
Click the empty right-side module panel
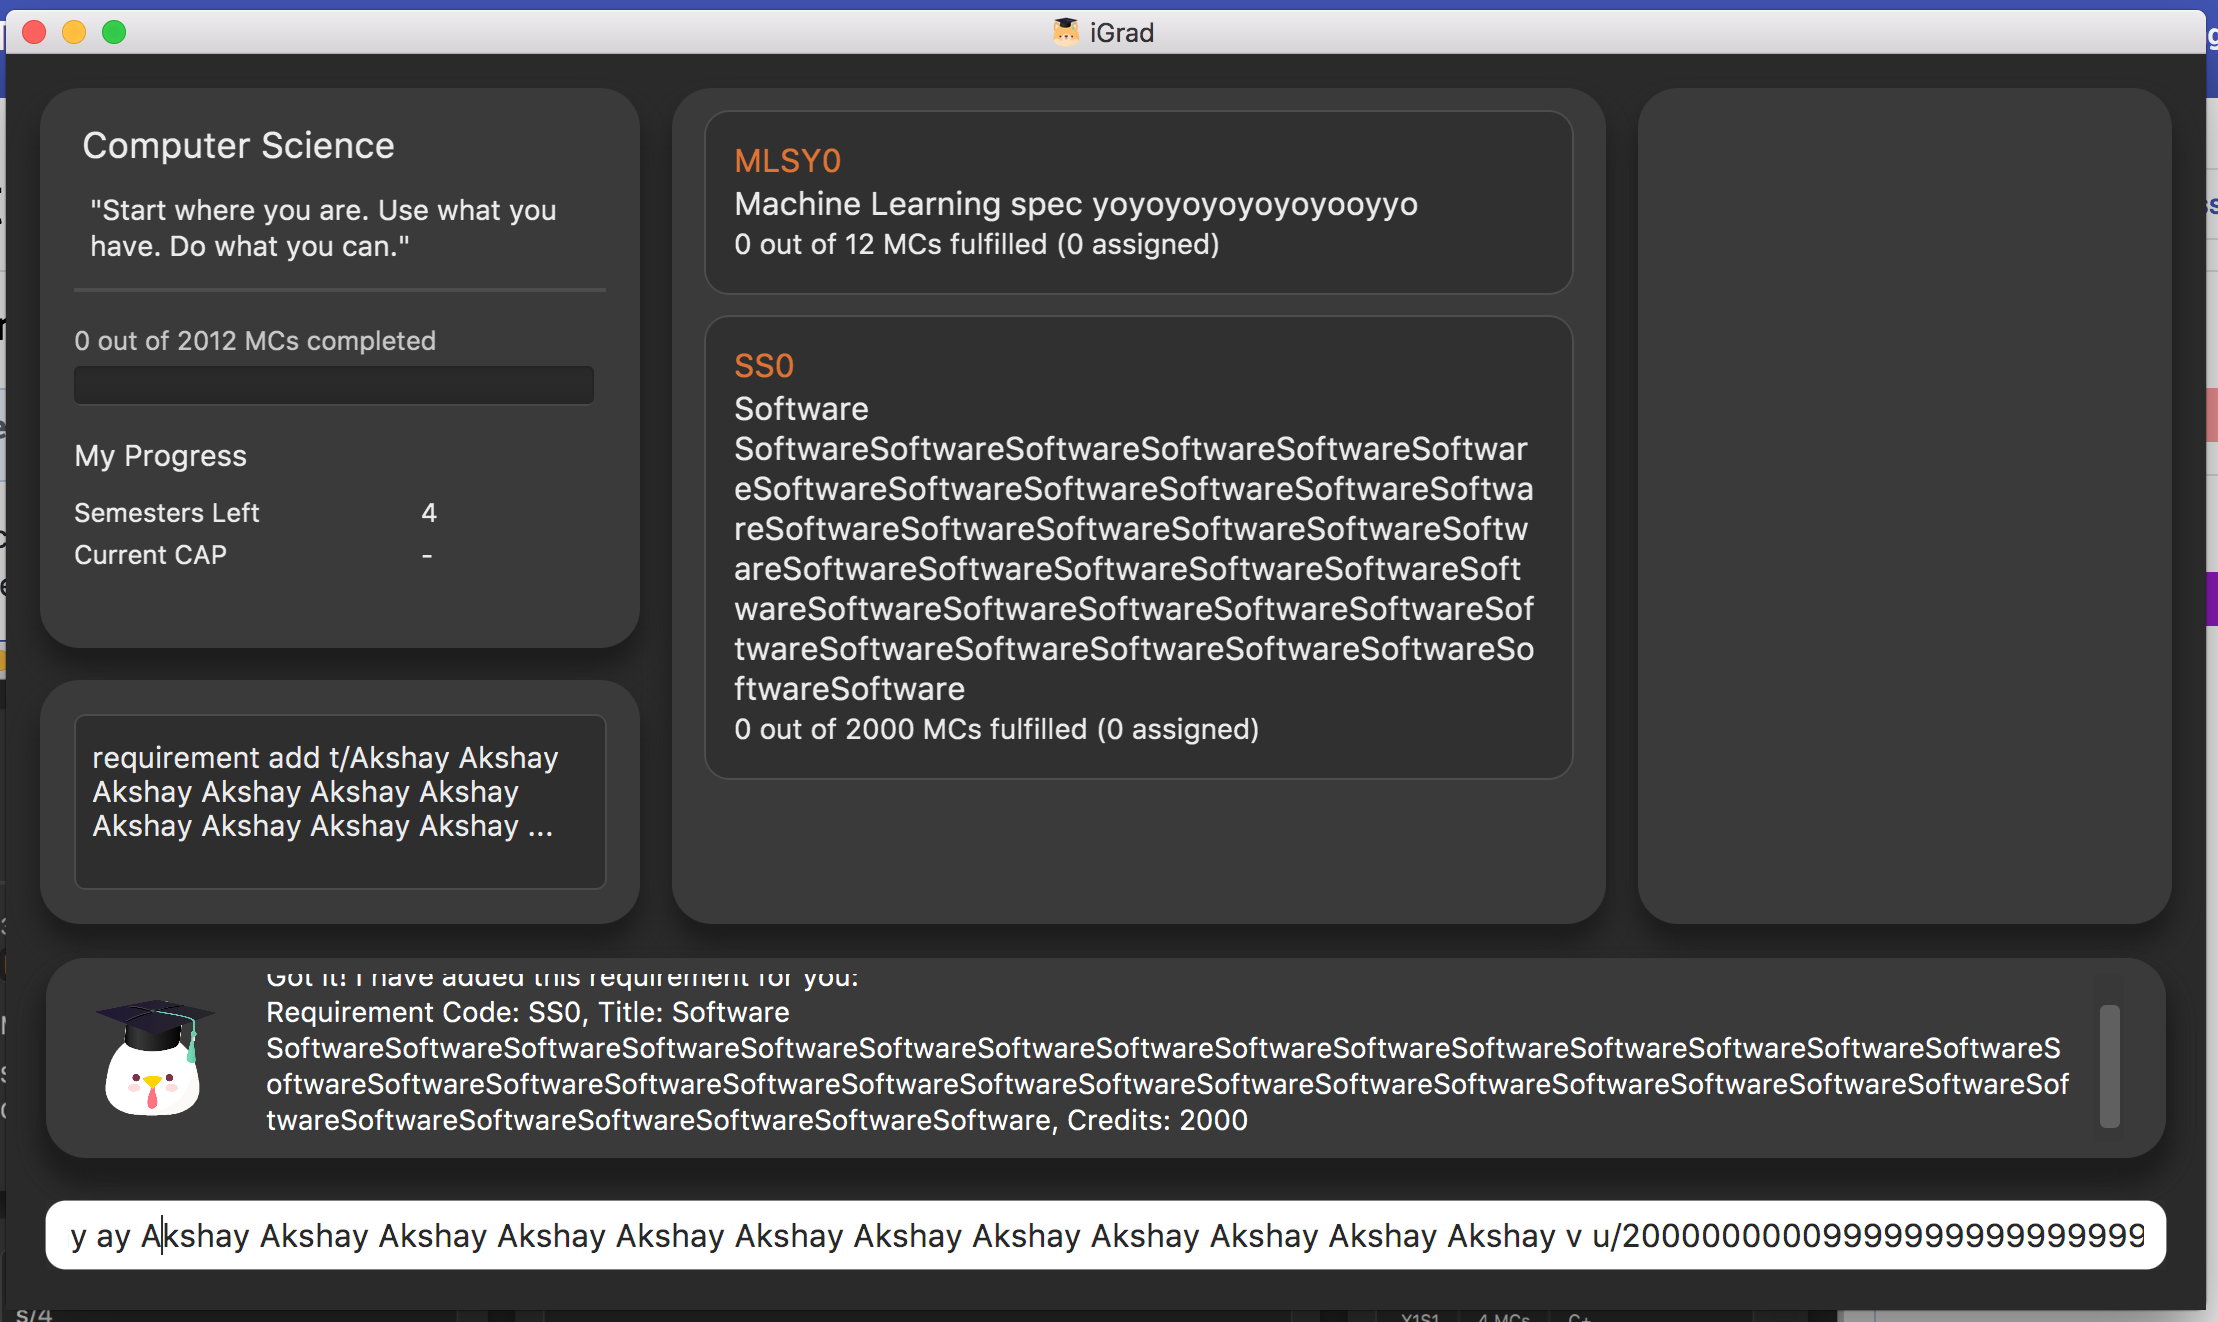click(1904, 505)
